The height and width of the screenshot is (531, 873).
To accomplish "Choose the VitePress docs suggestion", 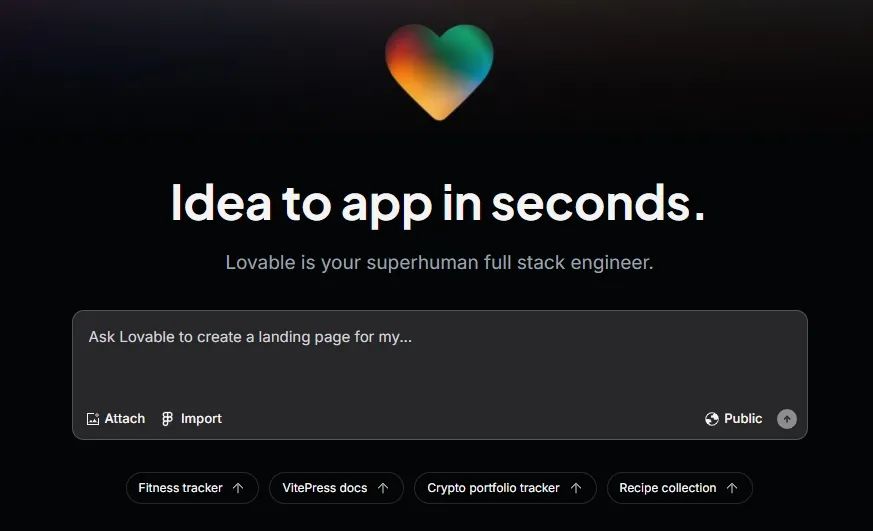I will pyautogui.click(x=325, y=488).
